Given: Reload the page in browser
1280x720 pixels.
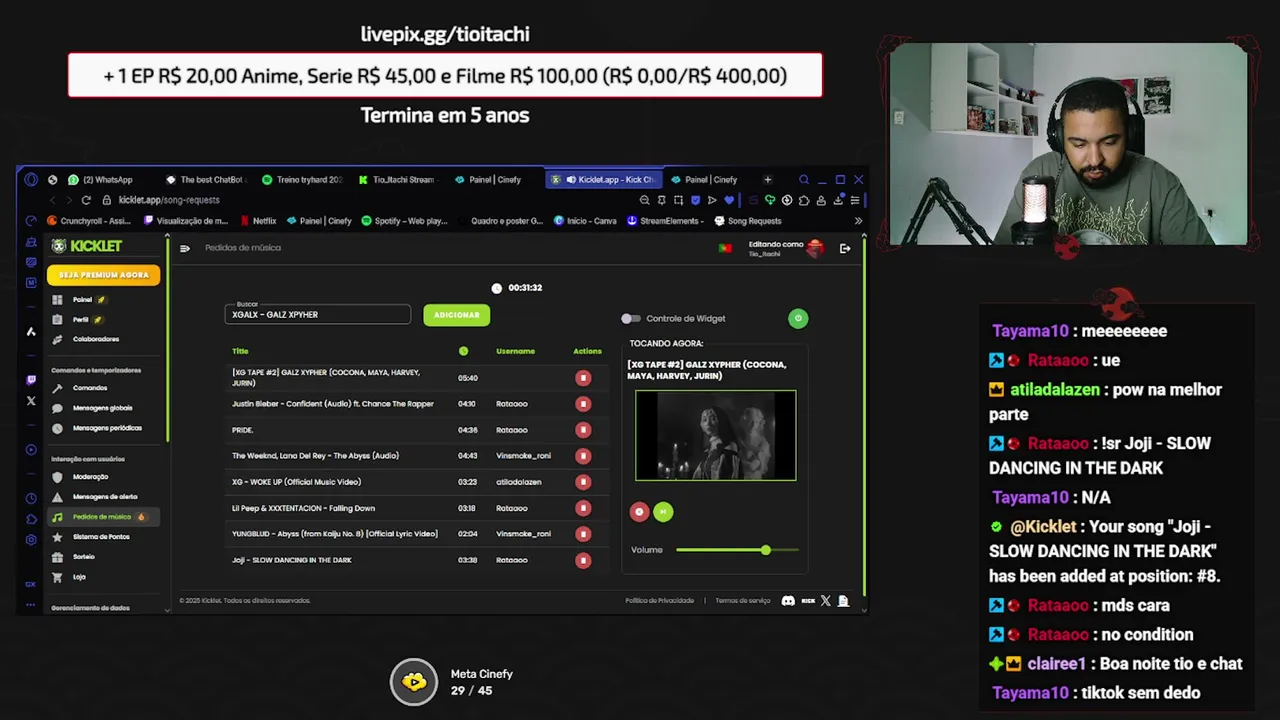Looking at the screenshot, I should (x=86, y=200).
